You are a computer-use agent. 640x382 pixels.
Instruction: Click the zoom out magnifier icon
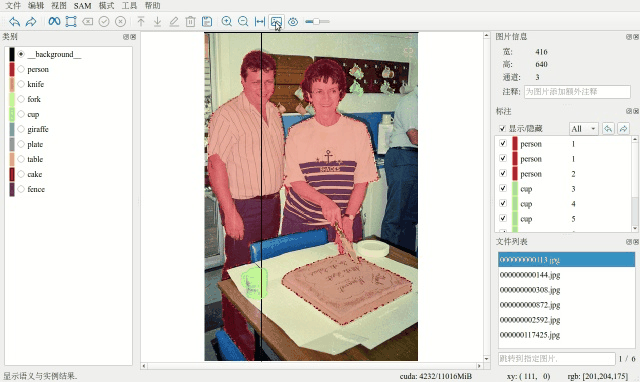click(x=243, y=21)
